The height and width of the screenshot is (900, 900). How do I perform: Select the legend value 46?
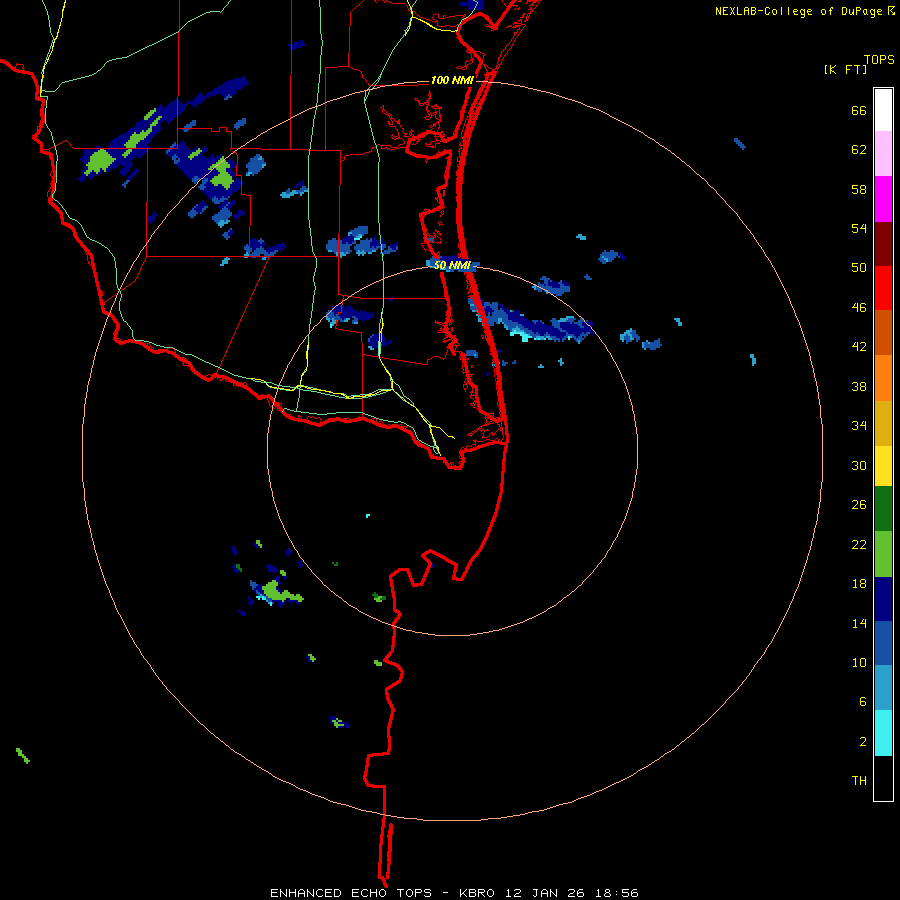click(859, 308)
